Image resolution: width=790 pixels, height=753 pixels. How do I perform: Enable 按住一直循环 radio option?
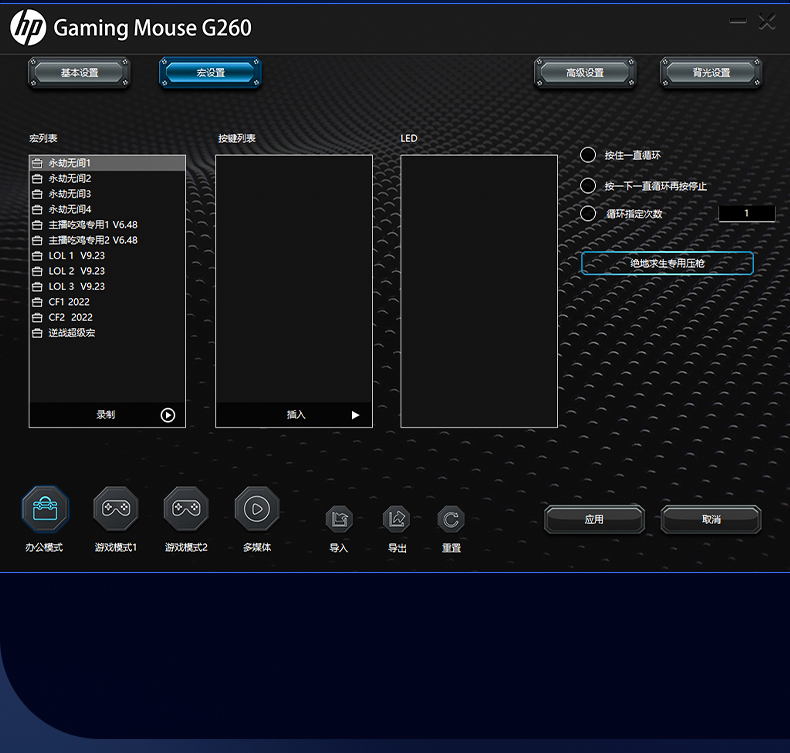point(588,155)
